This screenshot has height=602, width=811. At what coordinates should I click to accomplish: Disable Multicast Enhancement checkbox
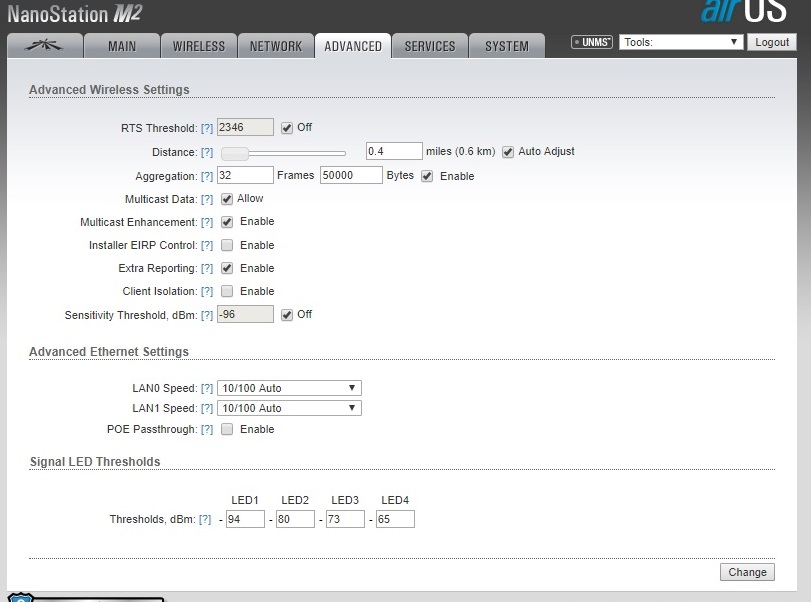coord(227,222)
